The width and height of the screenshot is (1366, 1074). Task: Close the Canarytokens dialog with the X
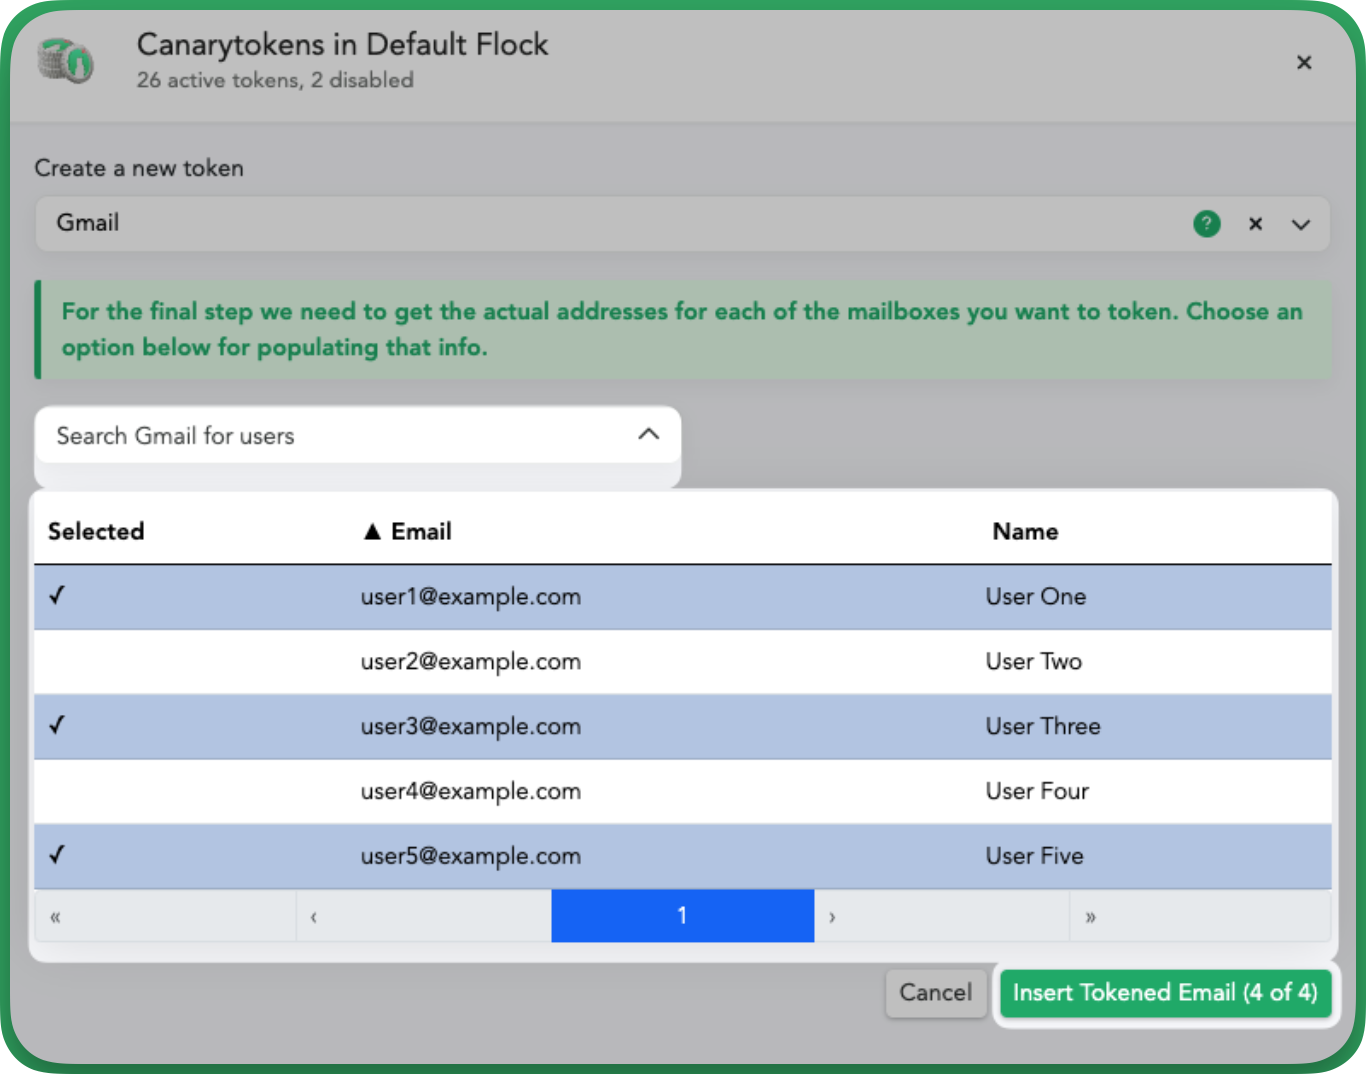[x=1304, y=63]
